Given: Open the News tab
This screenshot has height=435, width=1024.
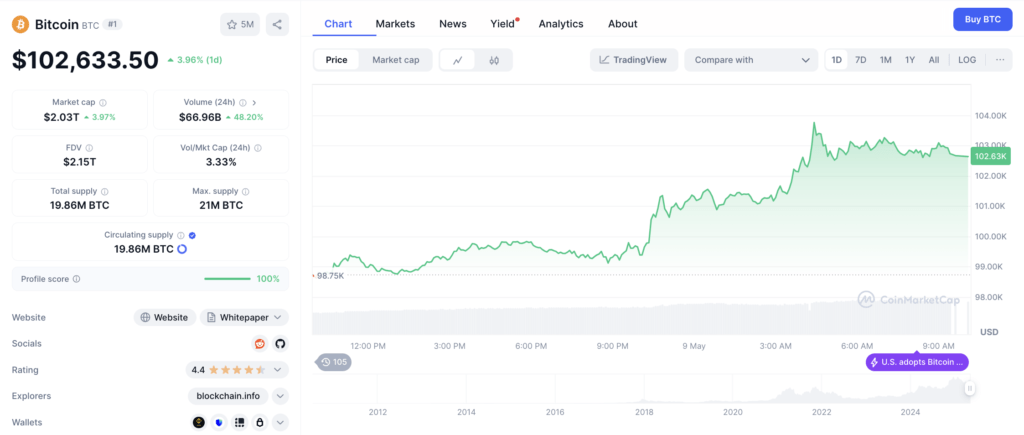Looking at the screenshot, I should pyautogui.click(x=453, y=24).
